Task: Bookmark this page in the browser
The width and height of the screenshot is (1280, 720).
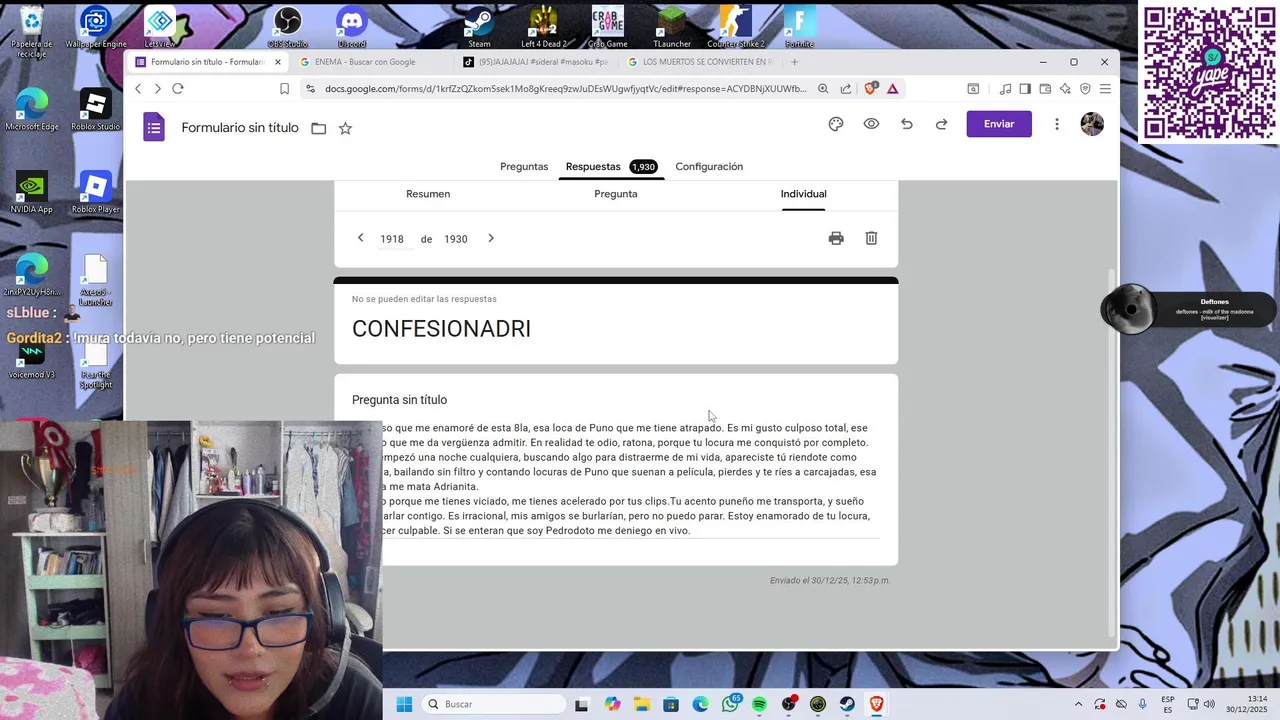Action: [x=284, y=89]
